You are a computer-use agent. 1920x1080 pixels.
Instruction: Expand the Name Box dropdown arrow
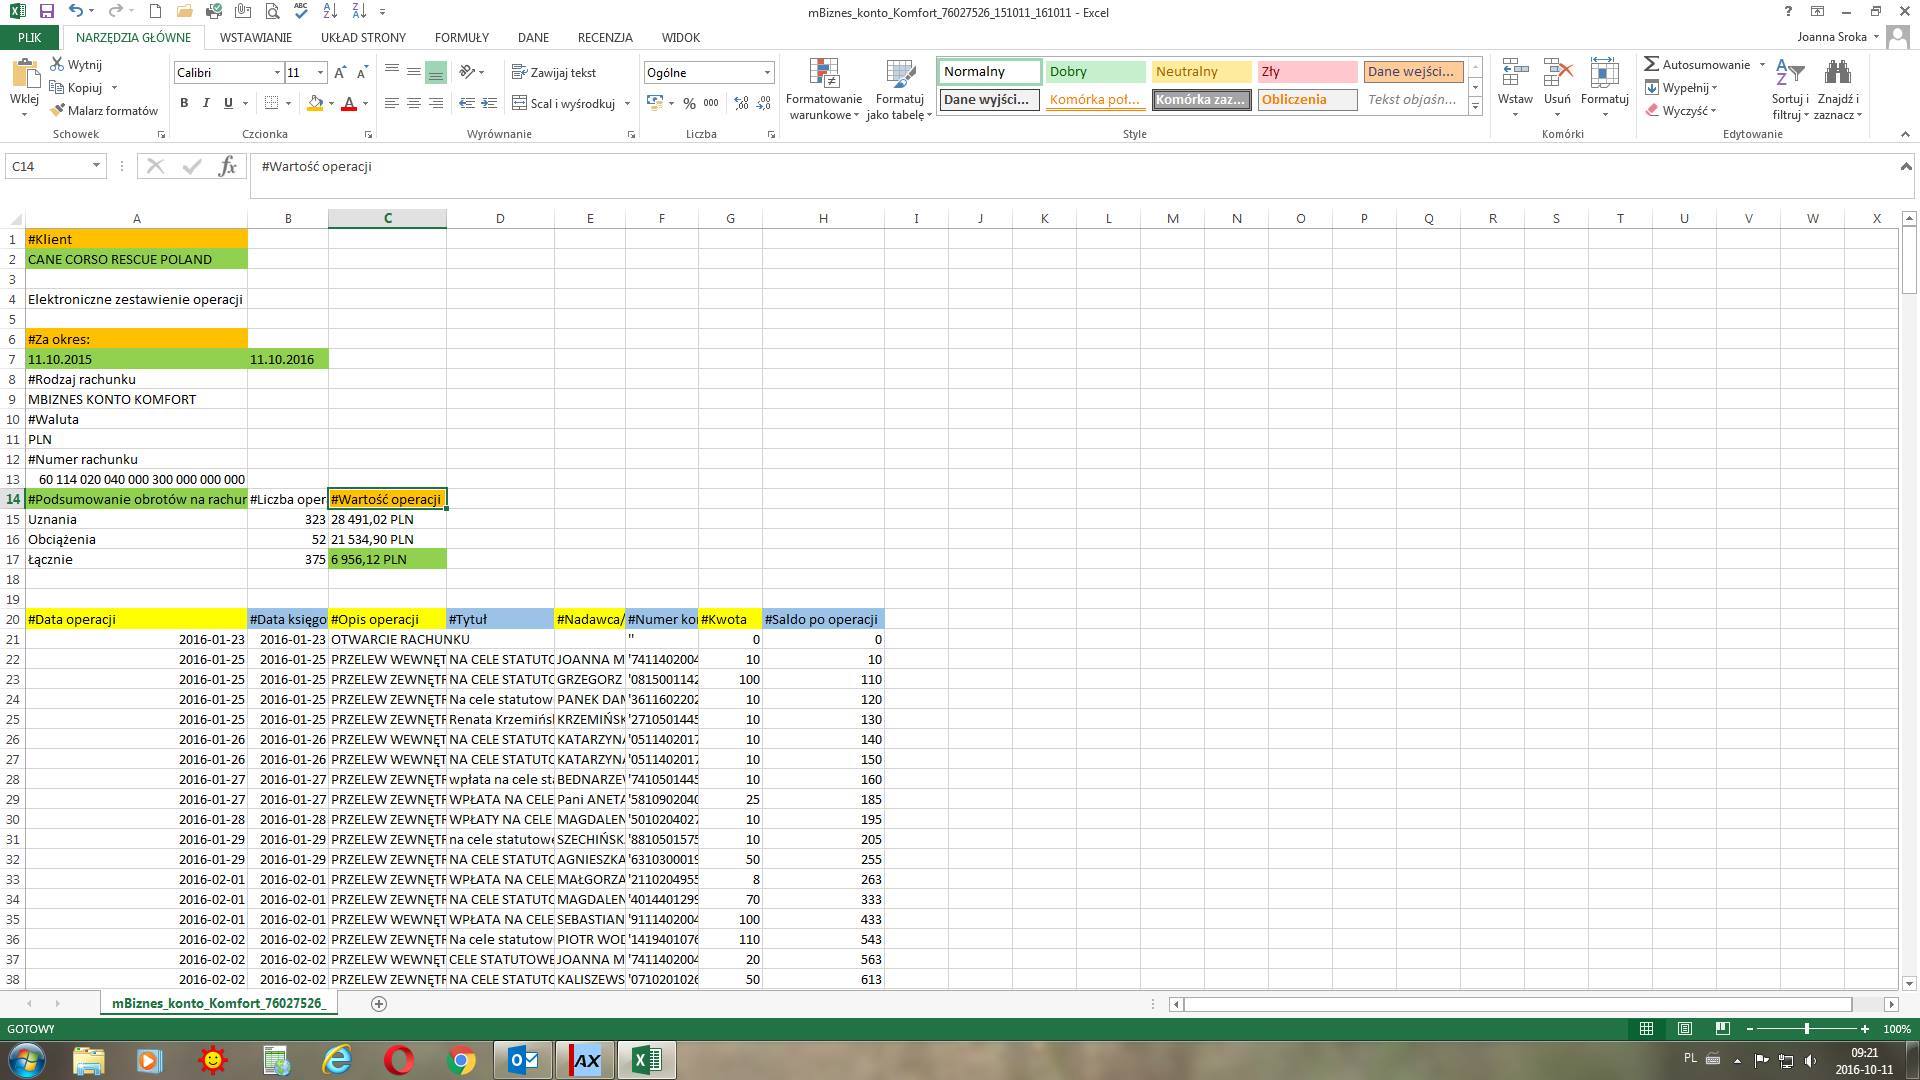point(96,166)
